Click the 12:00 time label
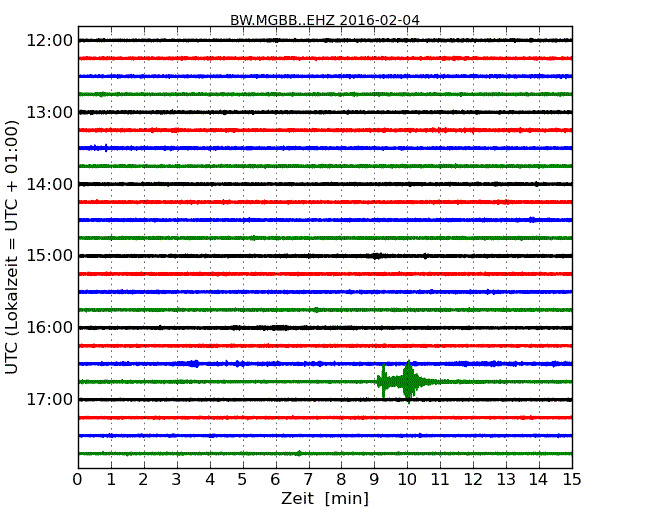Screen dimensions: 650x520 50,41
